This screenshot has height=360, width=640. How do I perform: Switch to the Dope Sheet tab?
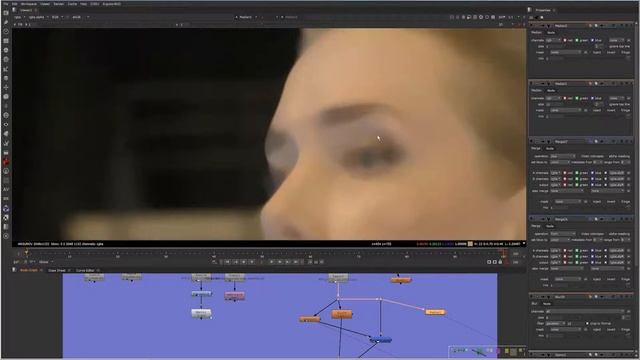click(57, 270)
